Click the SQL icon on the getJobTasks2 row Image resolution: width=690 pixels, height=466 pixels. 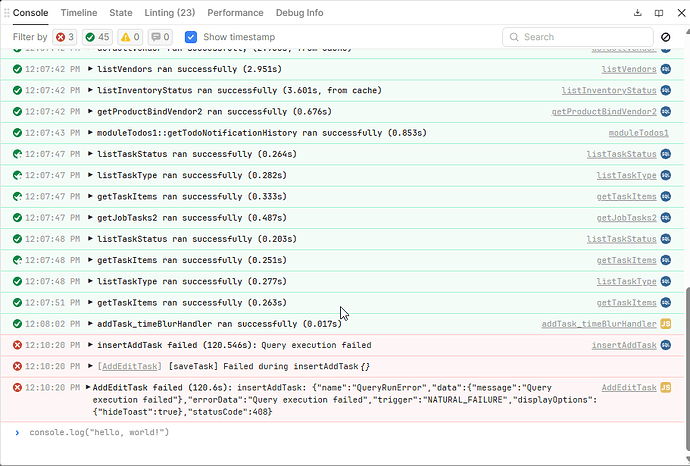[666, 217]
